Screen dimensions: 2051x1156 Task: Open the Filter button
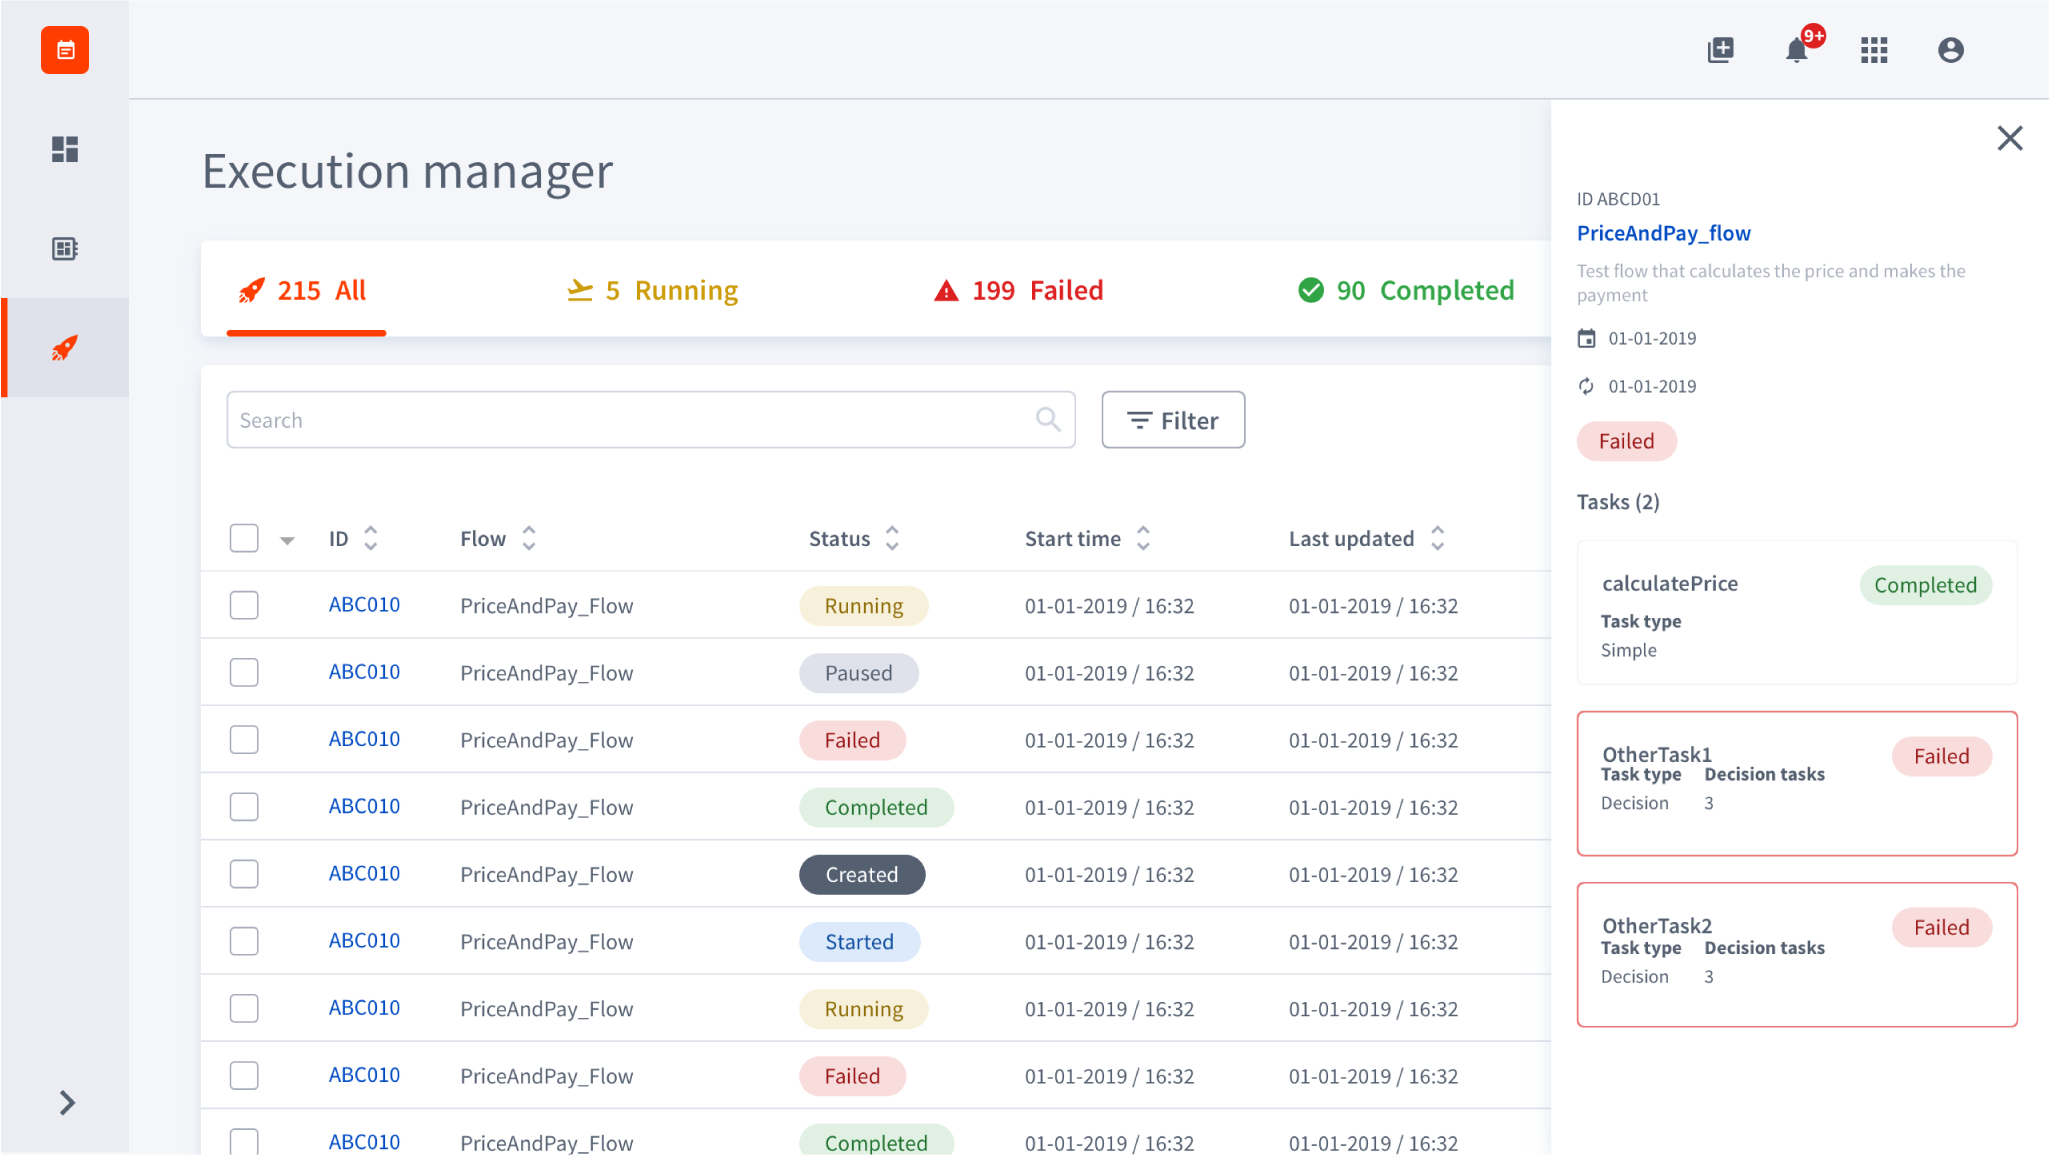point(1173,420)
